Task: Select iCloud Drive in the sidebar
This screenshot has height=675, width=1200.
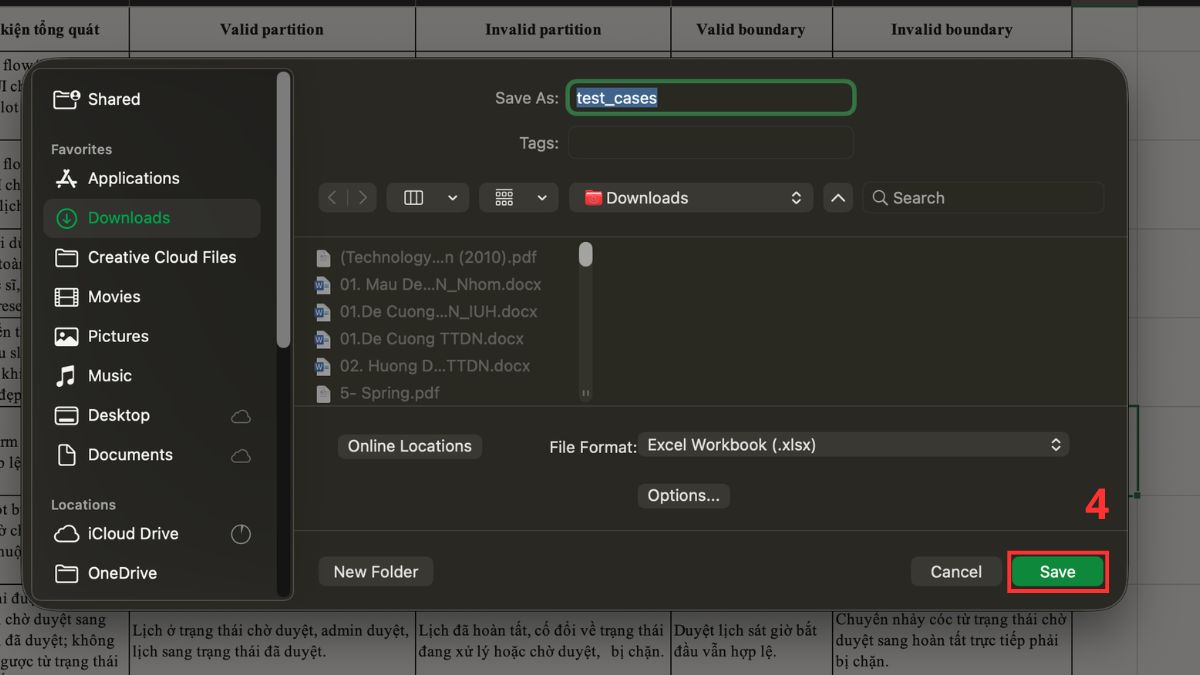Action: pos(152,534)
